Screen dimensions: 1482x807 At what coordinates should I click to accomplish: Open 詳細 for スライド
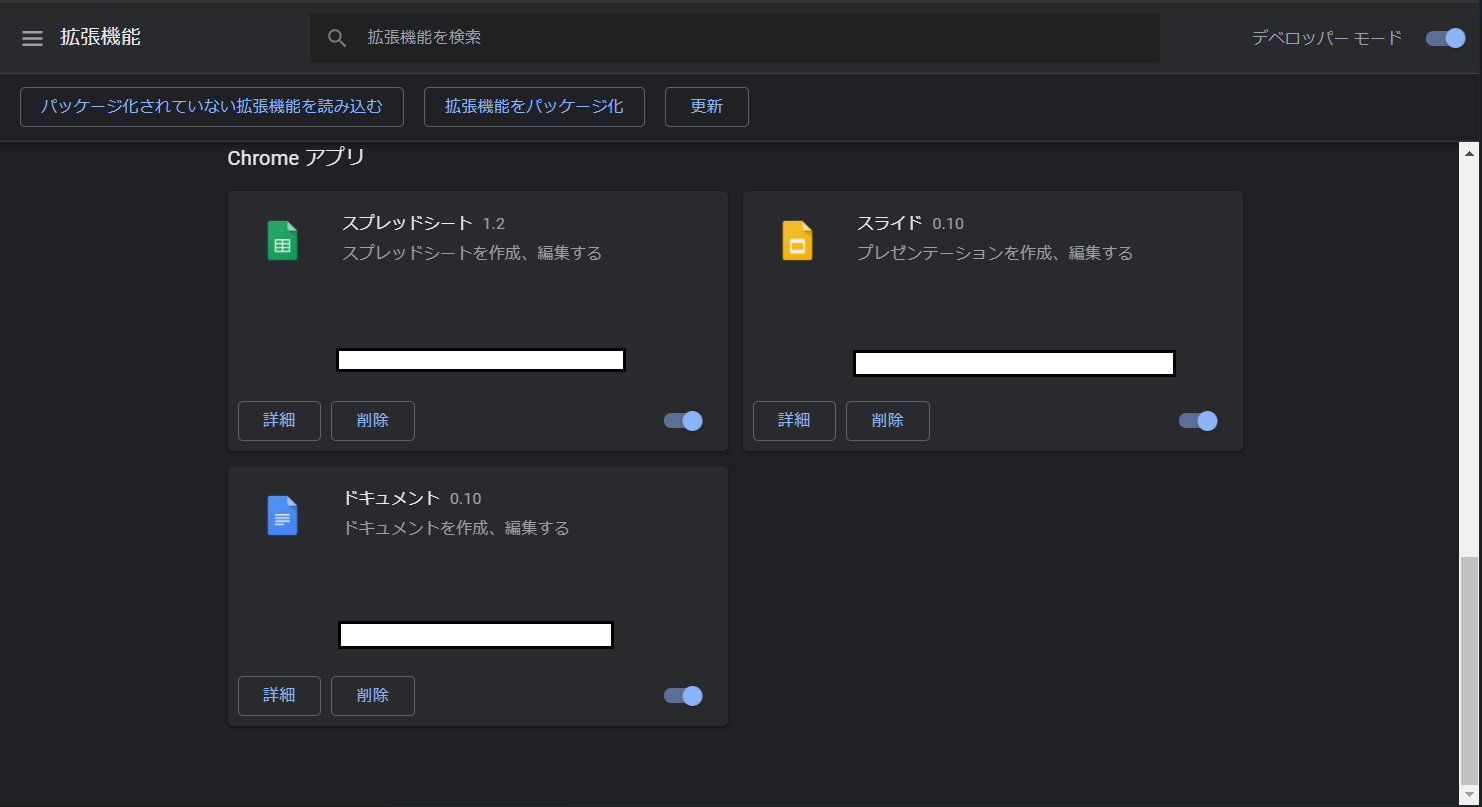click(794, 421)
